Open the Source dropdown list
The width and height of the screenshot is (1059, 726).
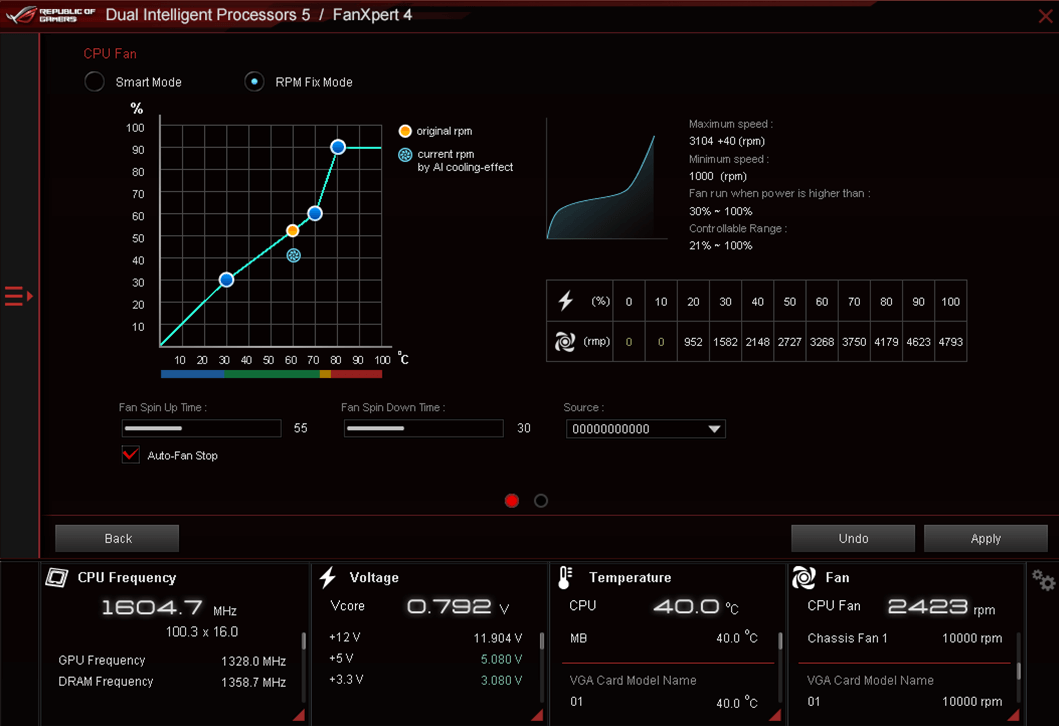coord(645,429)
